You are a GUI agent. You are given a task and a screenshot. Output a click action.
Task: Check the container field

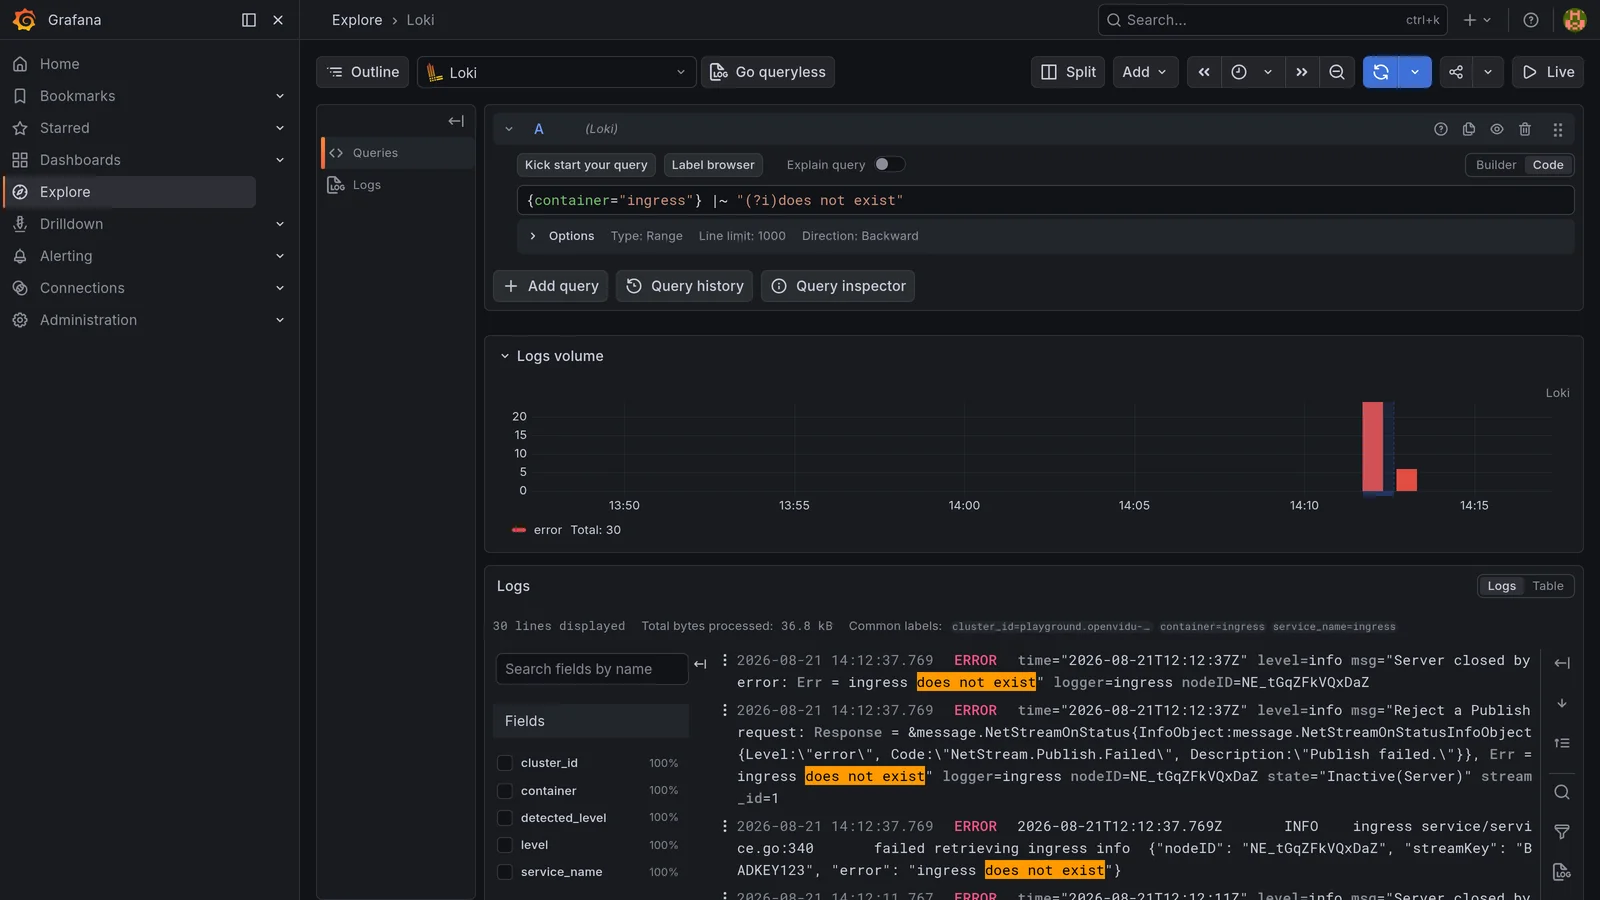[x=505, y=791]
